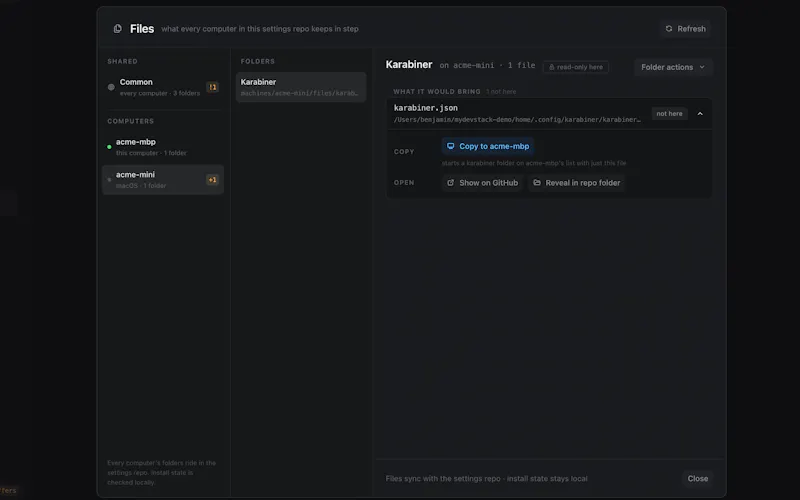
Task: Click Reveal in repo folder
Action: (577, 183)
